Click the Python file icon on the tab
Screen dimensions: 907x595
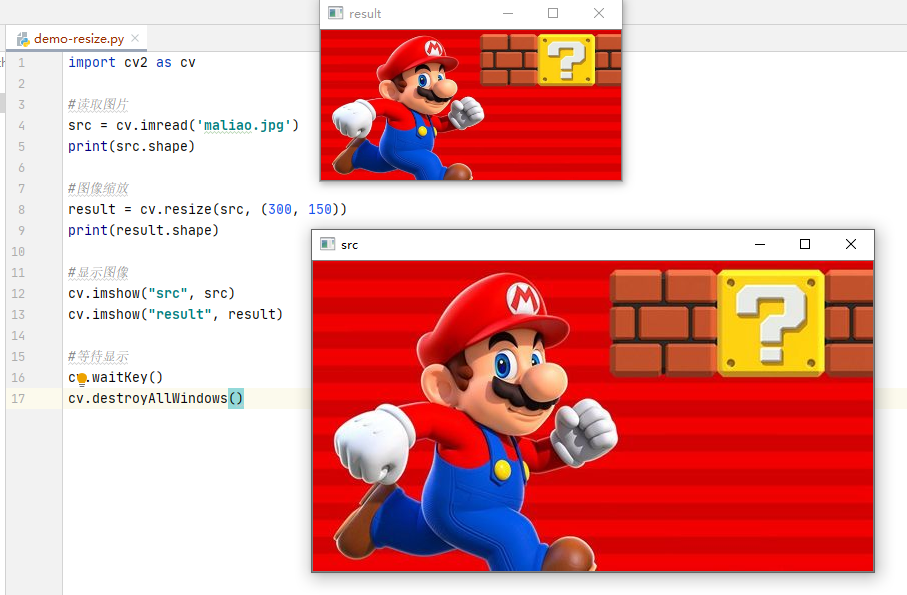[x=23, y=39]
